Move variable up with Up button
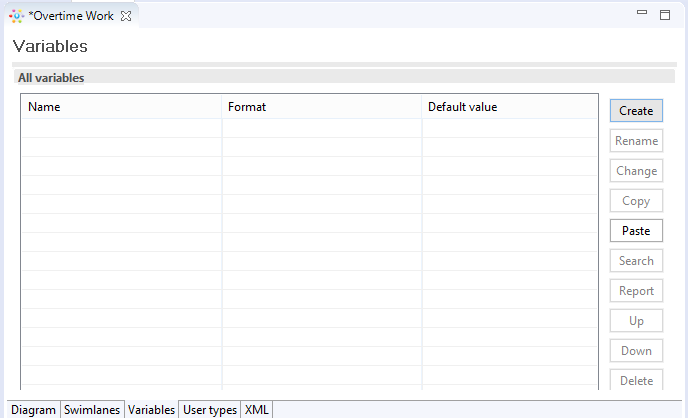 coord(636,321)
